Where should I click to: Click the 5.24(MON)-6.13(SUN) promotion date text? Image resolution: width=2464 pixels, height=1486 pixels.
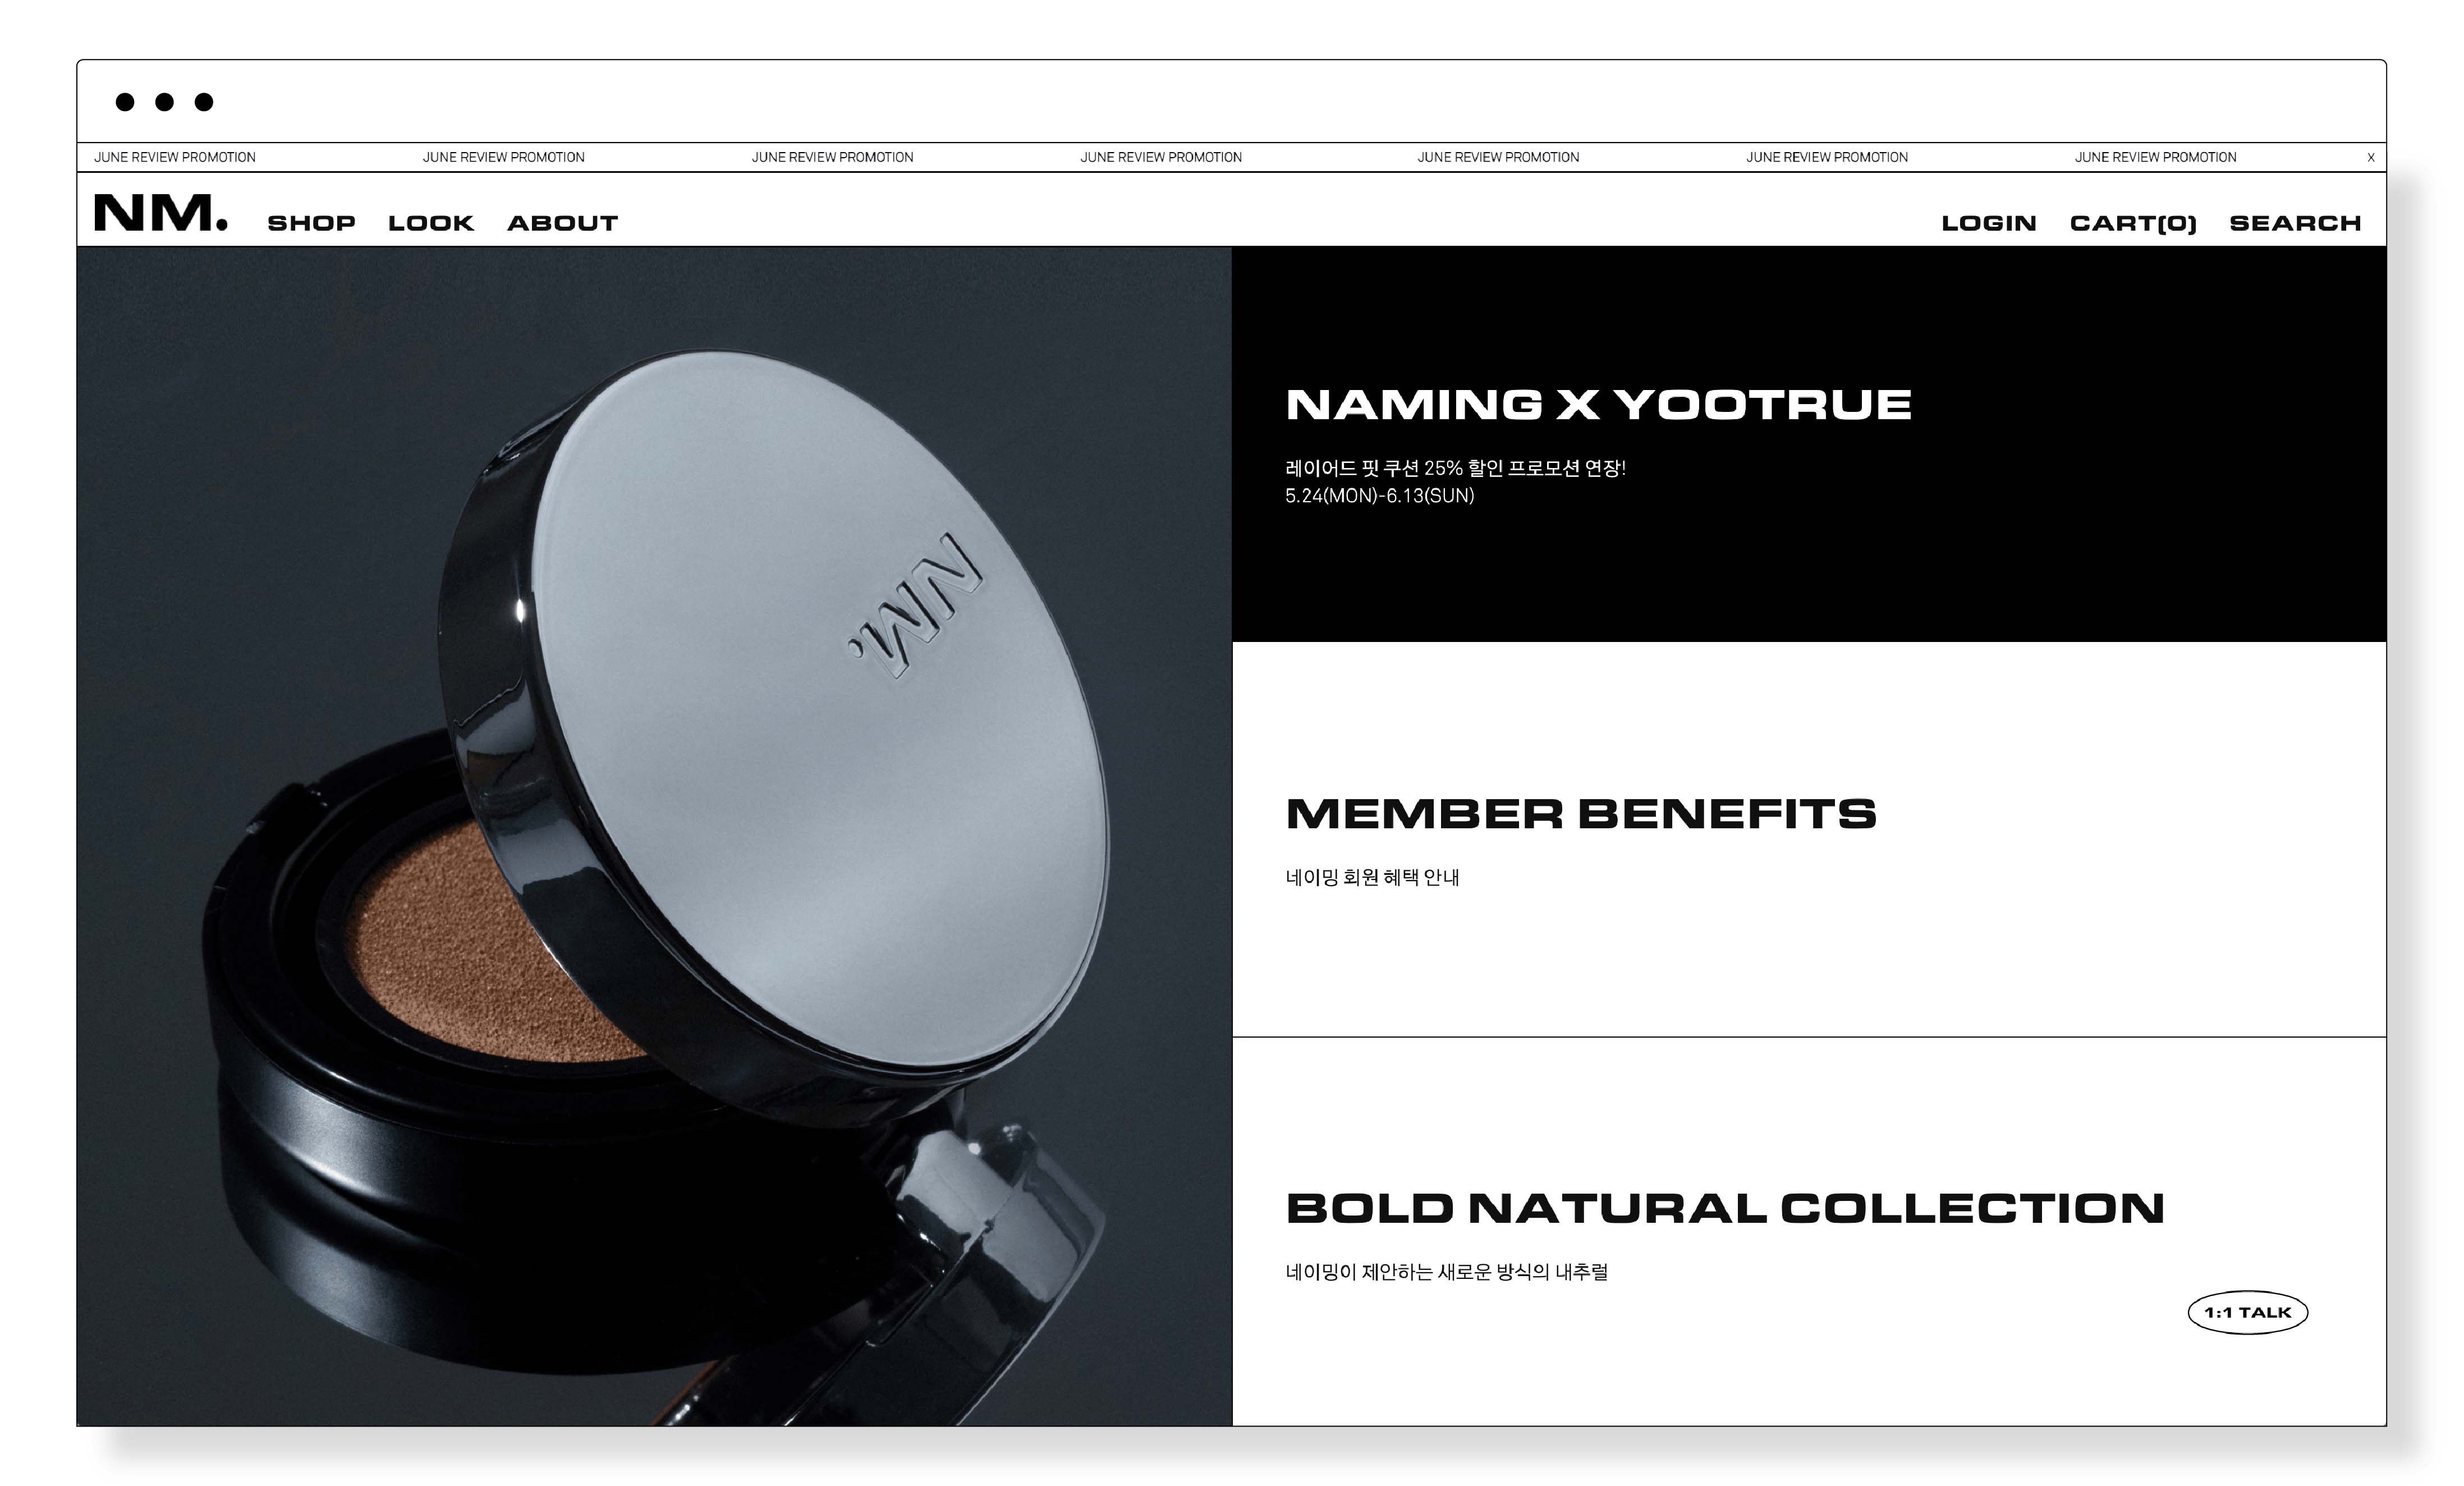1379,495
